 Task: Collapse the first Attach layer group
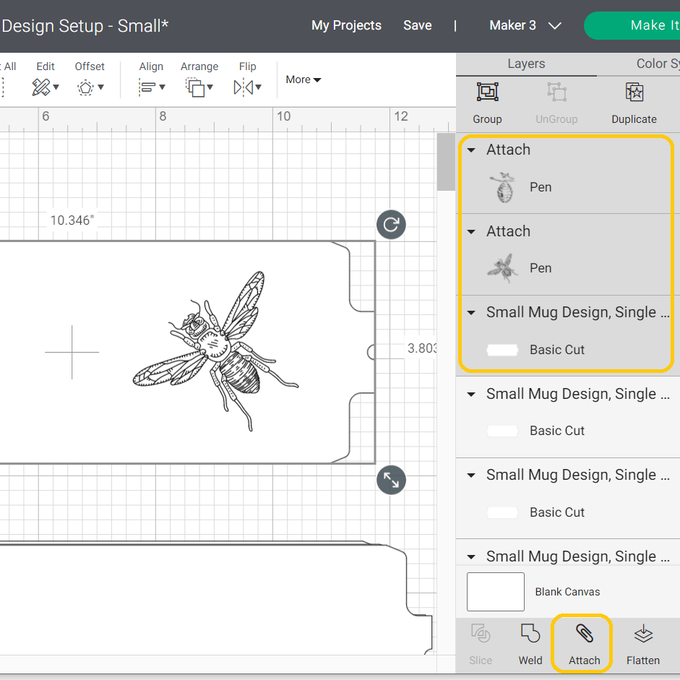click(472, 150)
